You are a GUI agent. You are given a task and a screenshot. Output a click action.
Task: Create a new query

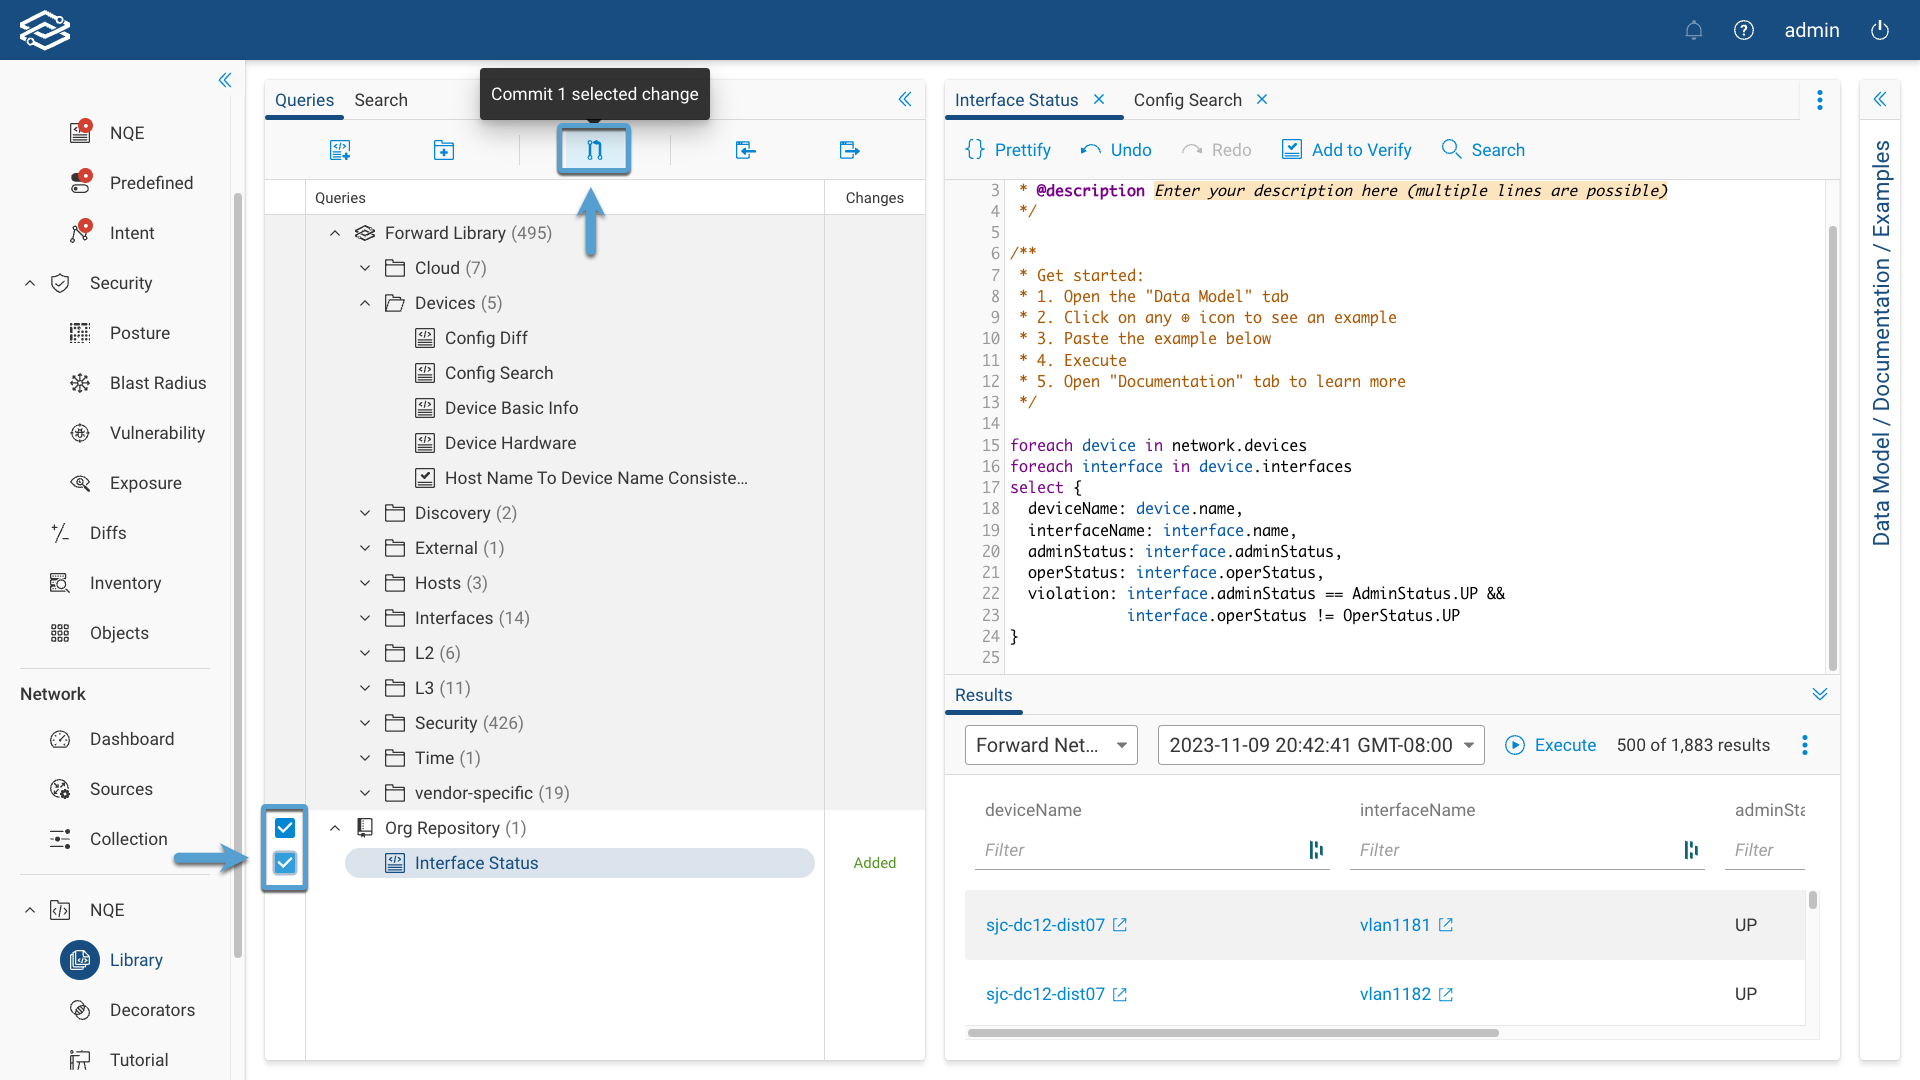(340, 150)
